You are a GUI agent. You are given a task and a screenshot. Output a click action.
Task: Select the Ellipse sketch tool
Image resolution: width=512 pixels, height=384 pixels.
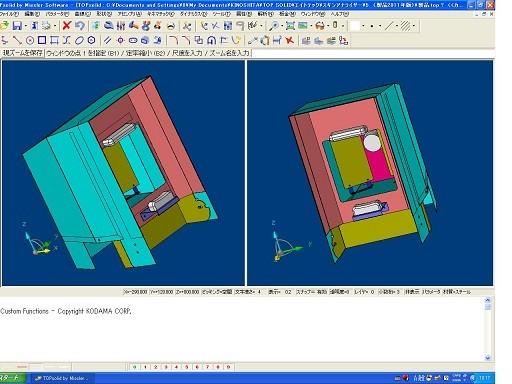click(x=79, y=41)
